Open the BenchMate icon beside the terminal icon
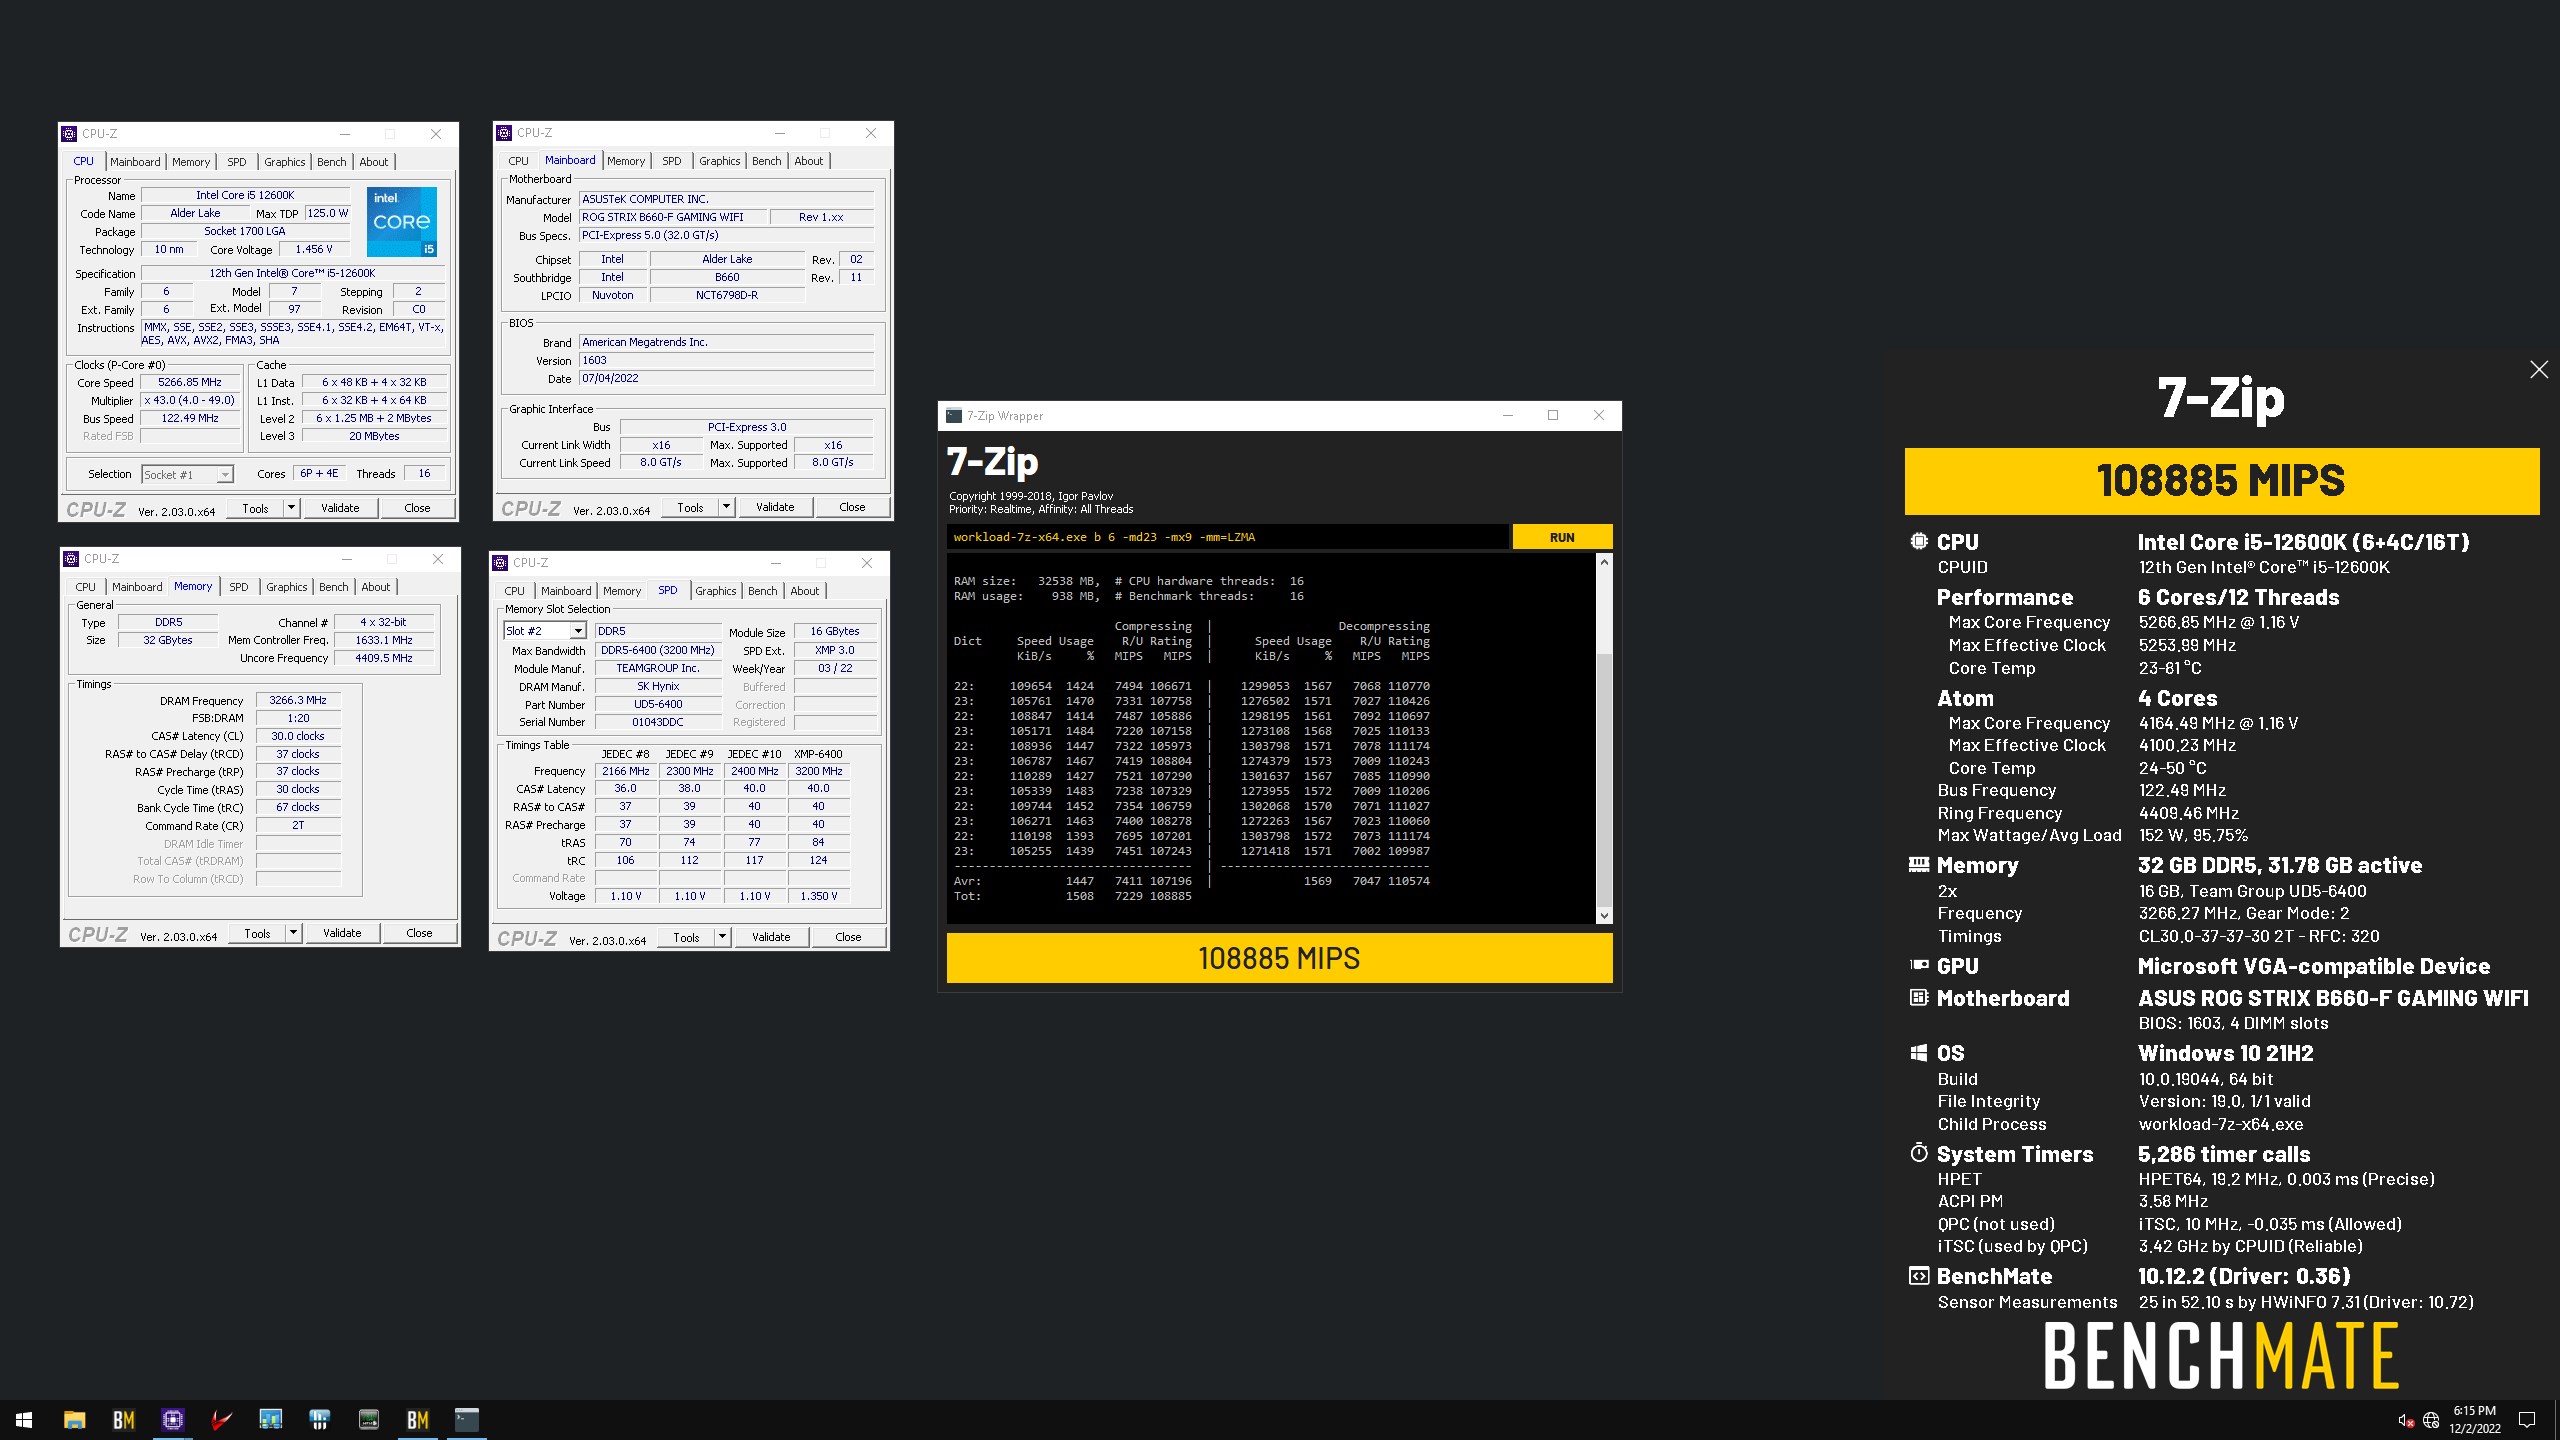Image resolution: width=2560 pixels, height=1440 pixels. (x=417, y=1419)
